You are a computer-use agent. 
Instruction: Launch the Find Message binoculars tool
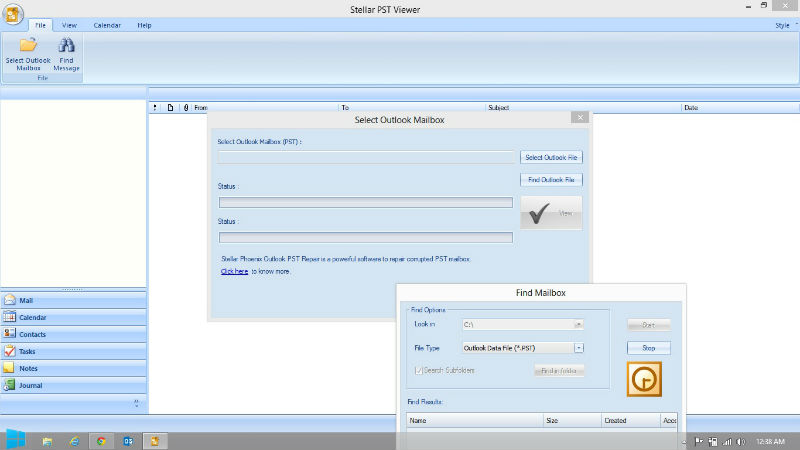66,54
